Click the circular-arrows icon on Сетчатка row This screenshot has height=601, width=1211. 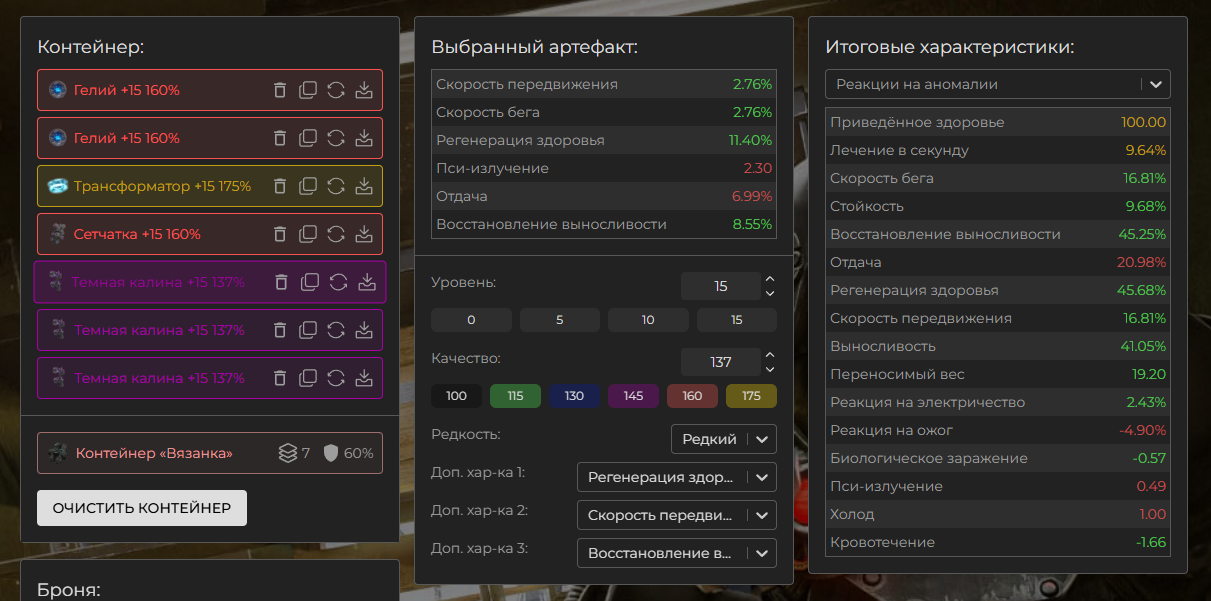tap(336, 234)
